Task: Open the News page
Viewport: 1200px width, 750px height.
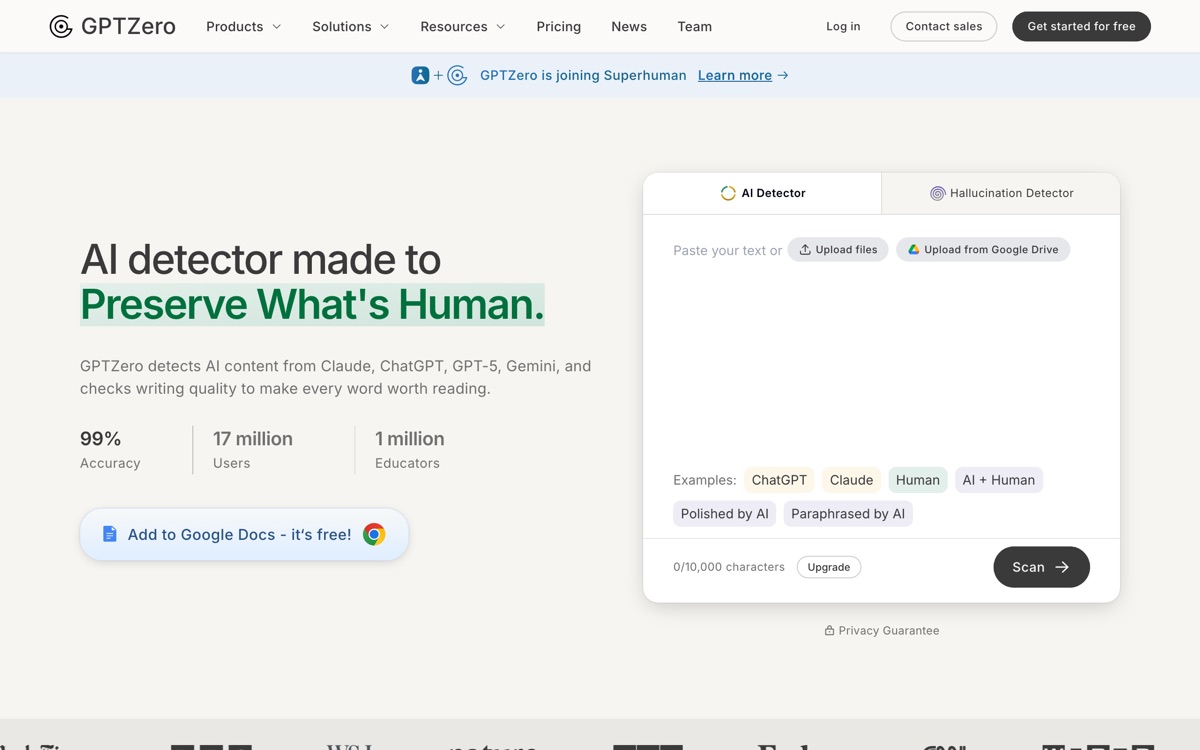Action: pyautogui.click(x=629, y=27)
